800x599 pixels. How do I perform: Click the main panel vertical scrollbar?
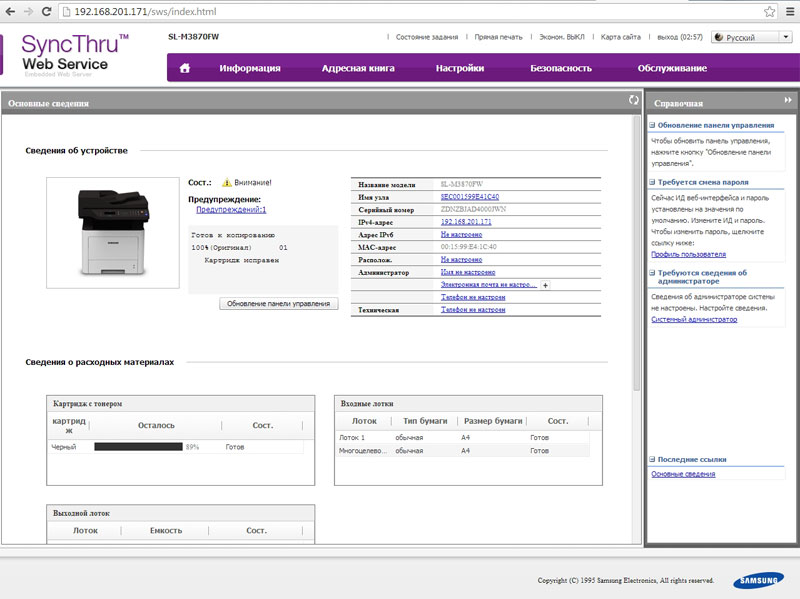[636, 253]
